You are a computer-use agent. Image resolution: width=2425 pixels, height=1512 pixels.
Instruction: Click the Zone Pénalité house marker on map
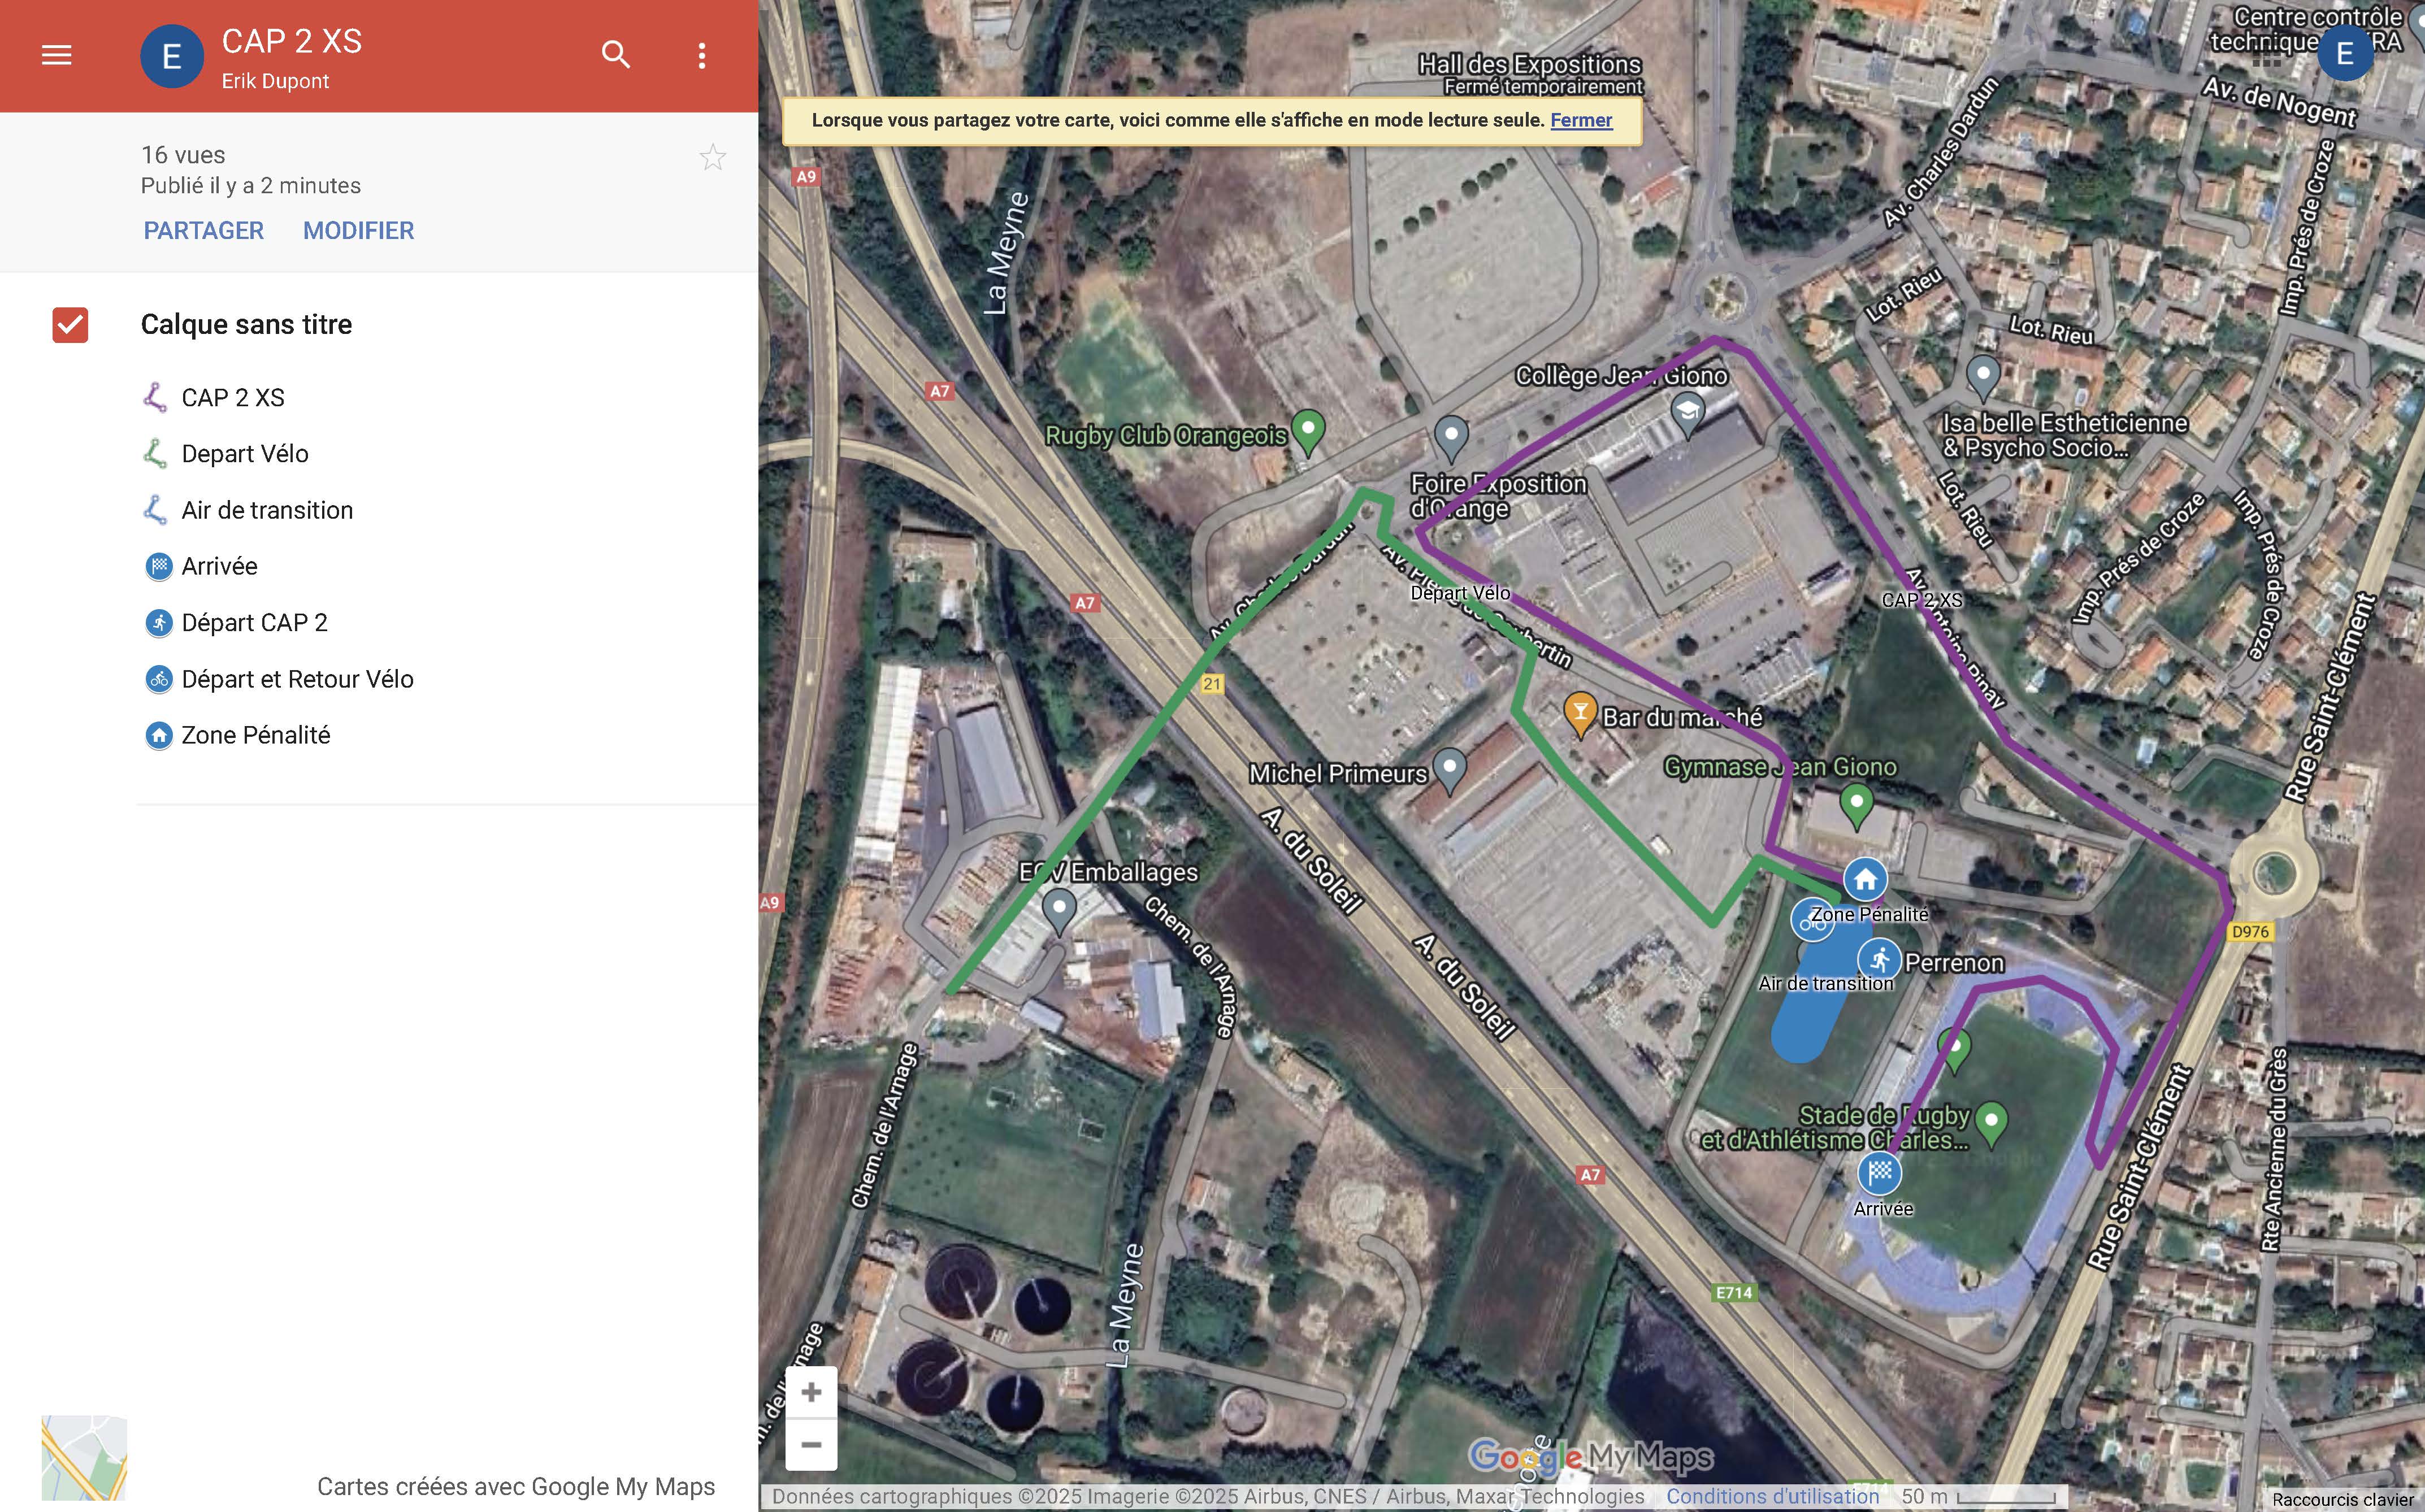tap(1865, 880)
